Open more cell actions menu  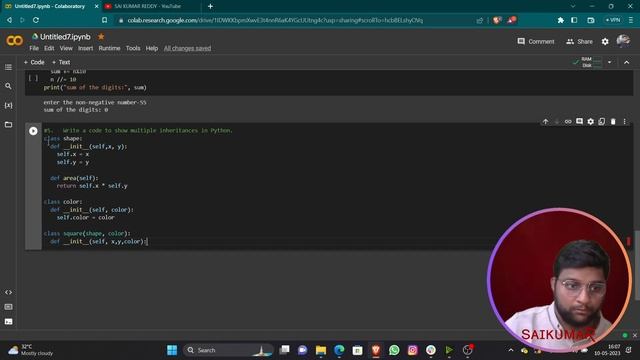[624, 122]
